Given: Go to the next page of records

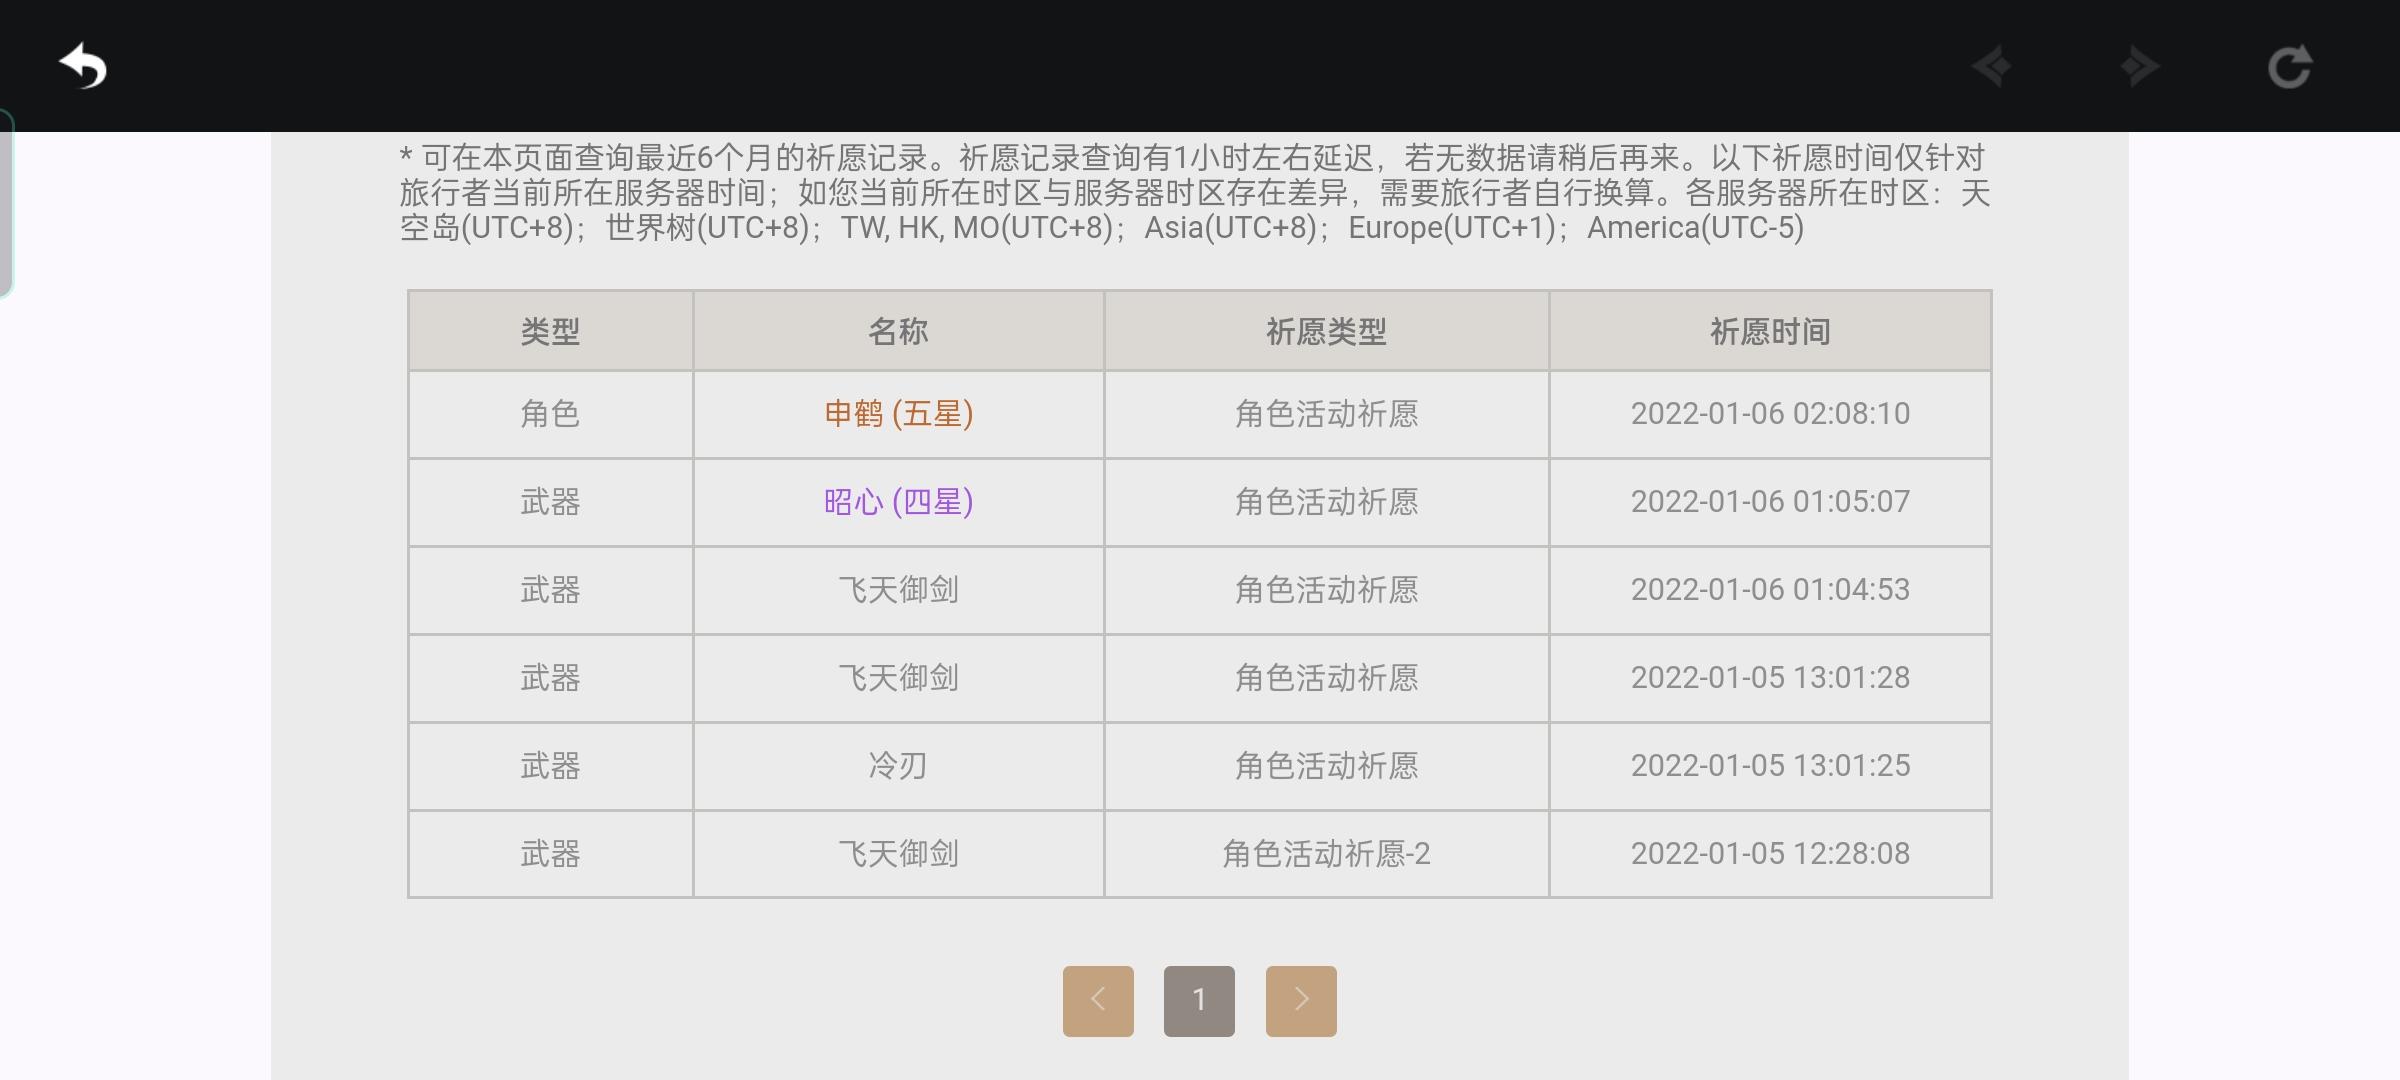Looking at the screenshot, I should click(1301, 1000).
